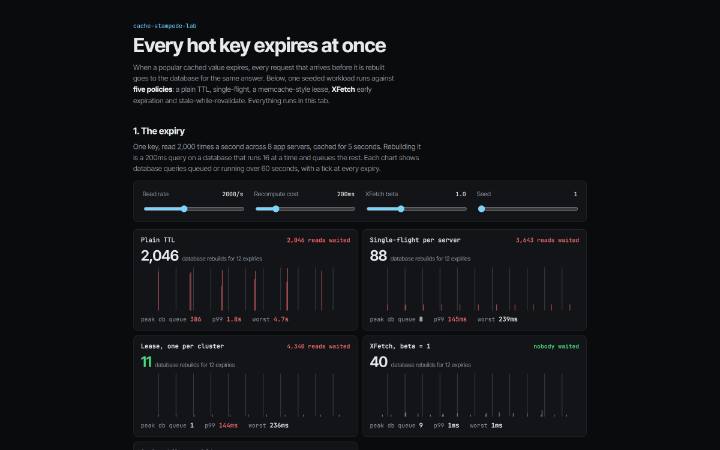This screenshot has height=450, width=720.
Task: Click the Read rate value 2000/s
Action: [232, 194]
